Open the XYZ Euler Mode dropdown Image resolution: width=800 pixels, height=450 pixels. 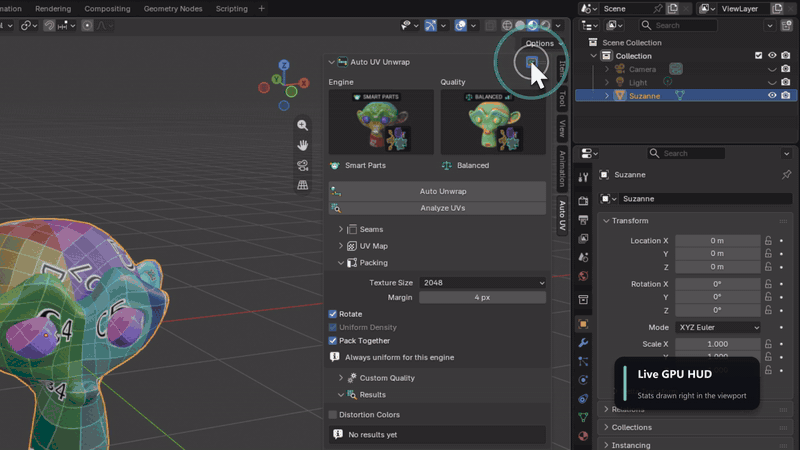point(718,328)
